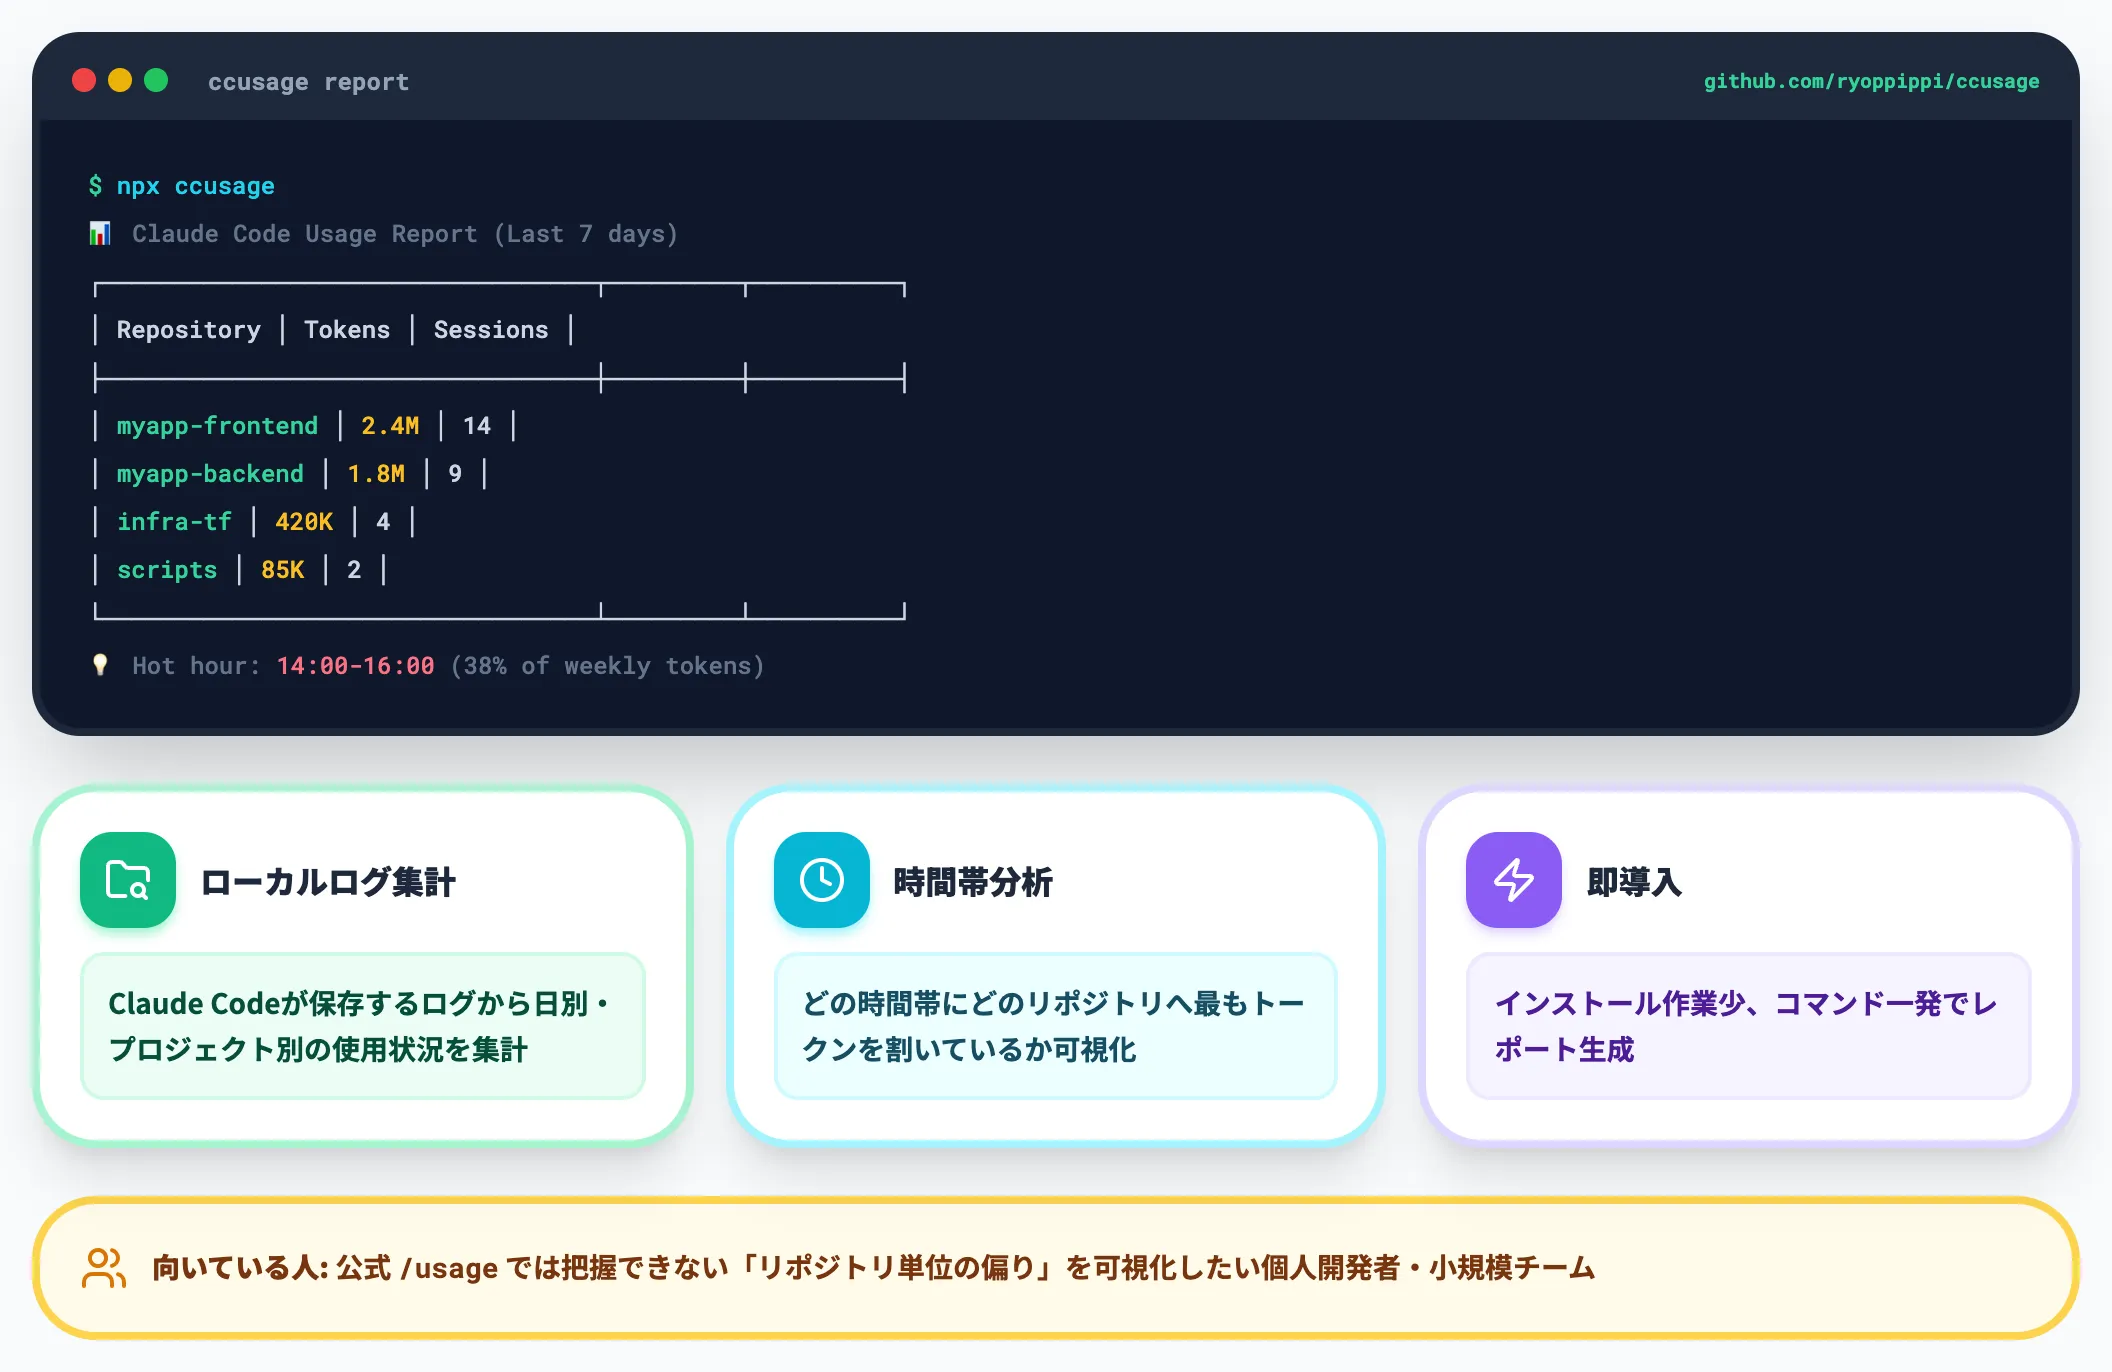Click 'Claude Code Usage Report (Last 7 days)' heading
Screen dimensions: 2112x1372
tap(405, 234)
